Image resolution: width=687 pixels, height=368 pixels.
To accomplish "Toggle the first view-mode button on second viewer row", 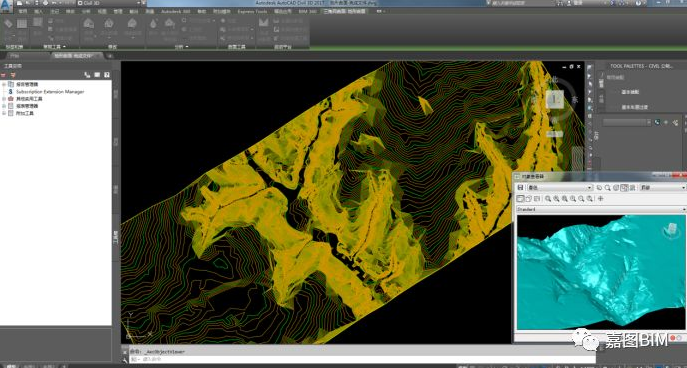I will click(521, 198).
